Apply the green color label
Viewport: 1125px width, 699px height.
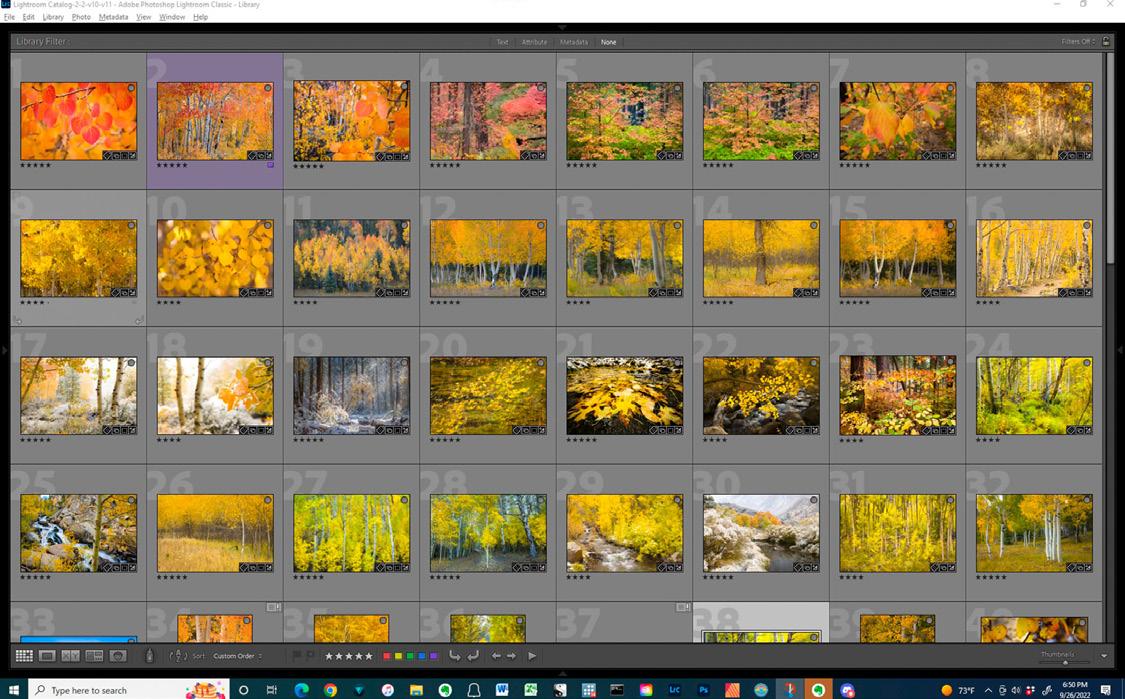(x=410, y=656)
